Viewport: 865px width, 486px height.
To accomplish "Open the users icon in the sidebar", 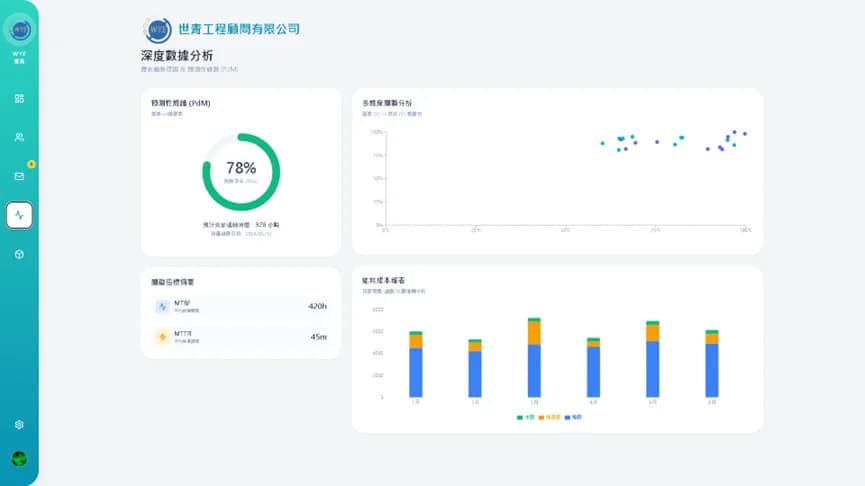I will coord(19,137).
